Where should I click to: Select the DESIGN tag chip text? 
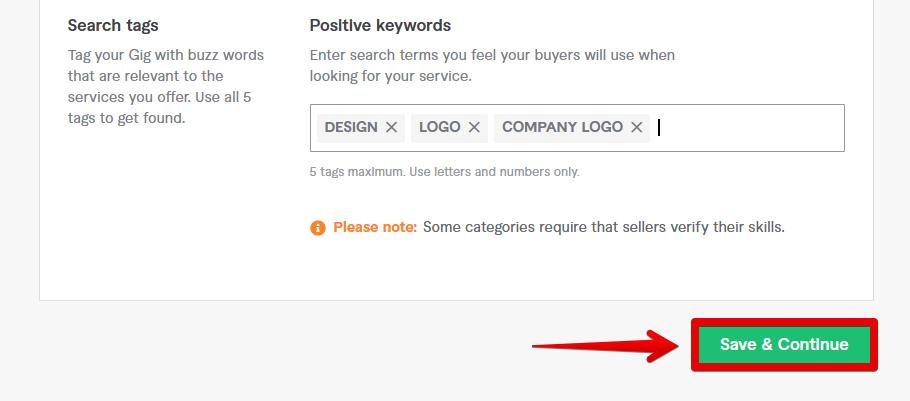click(351, 127)
